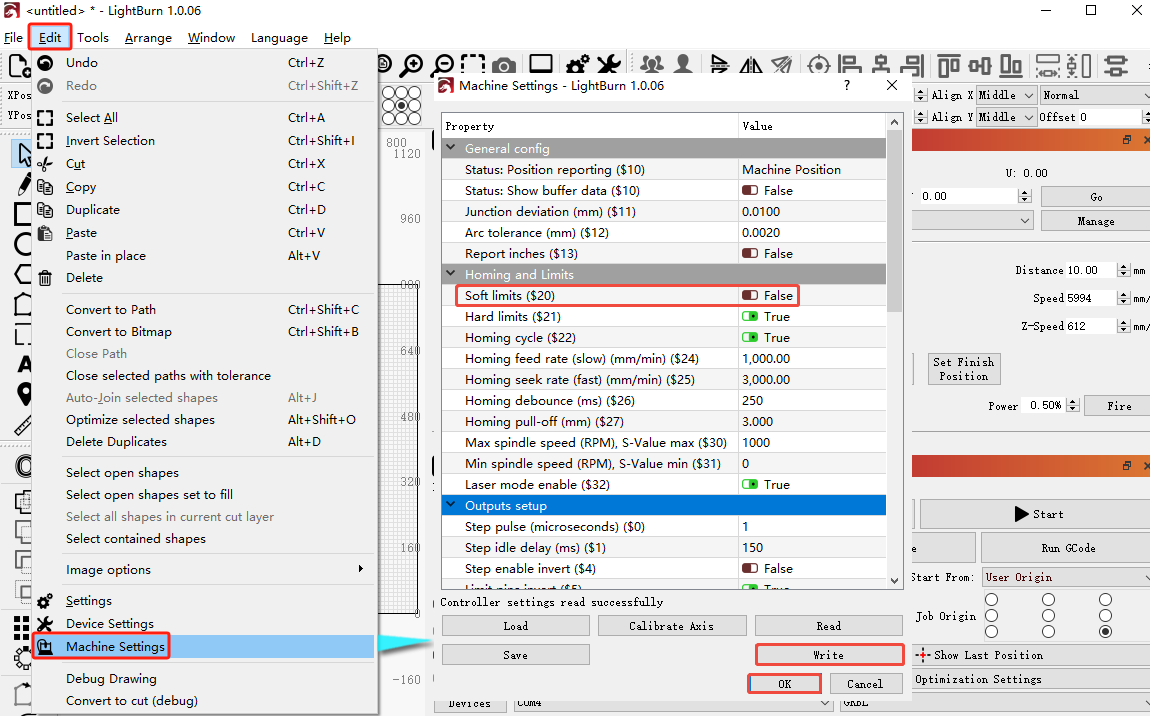This screenshot has width=1152, height=716.
Task: Open the Edit menu
Action: point(50,37)
